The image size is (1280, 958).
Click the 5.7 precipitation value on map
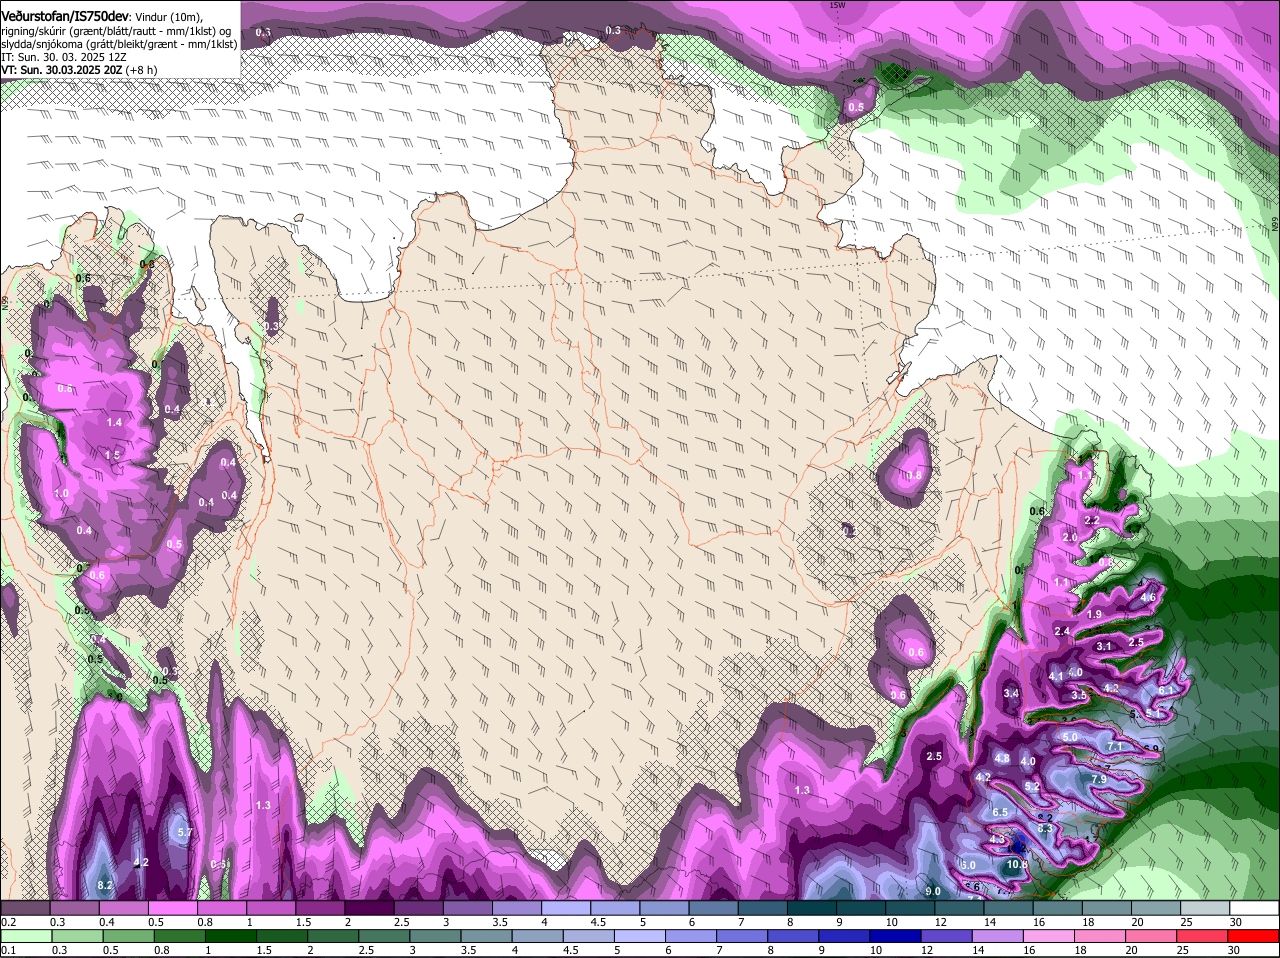coord(184,832)
